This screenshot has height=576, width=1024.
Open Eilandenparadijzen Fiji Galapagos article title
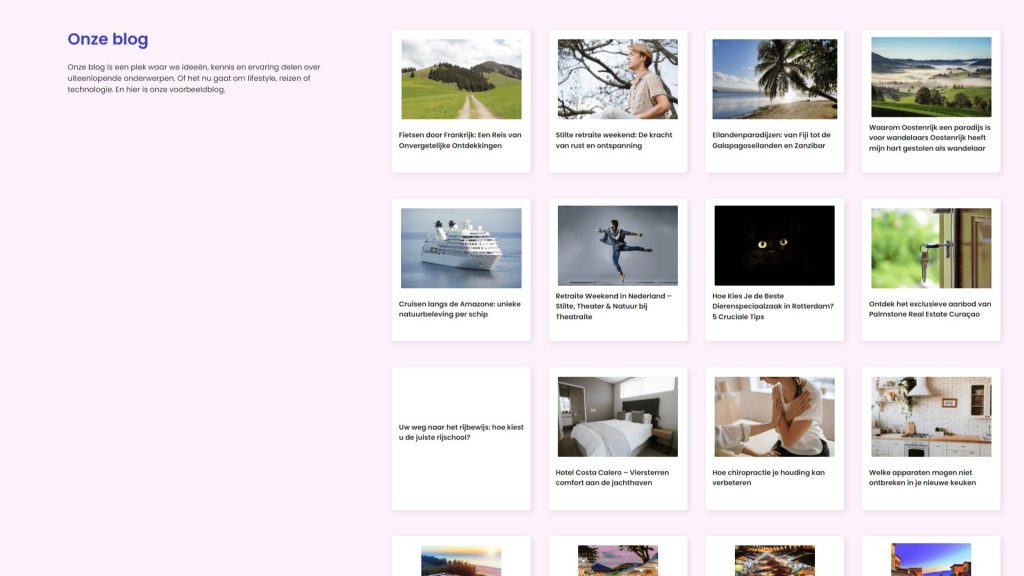click(771, 140)
